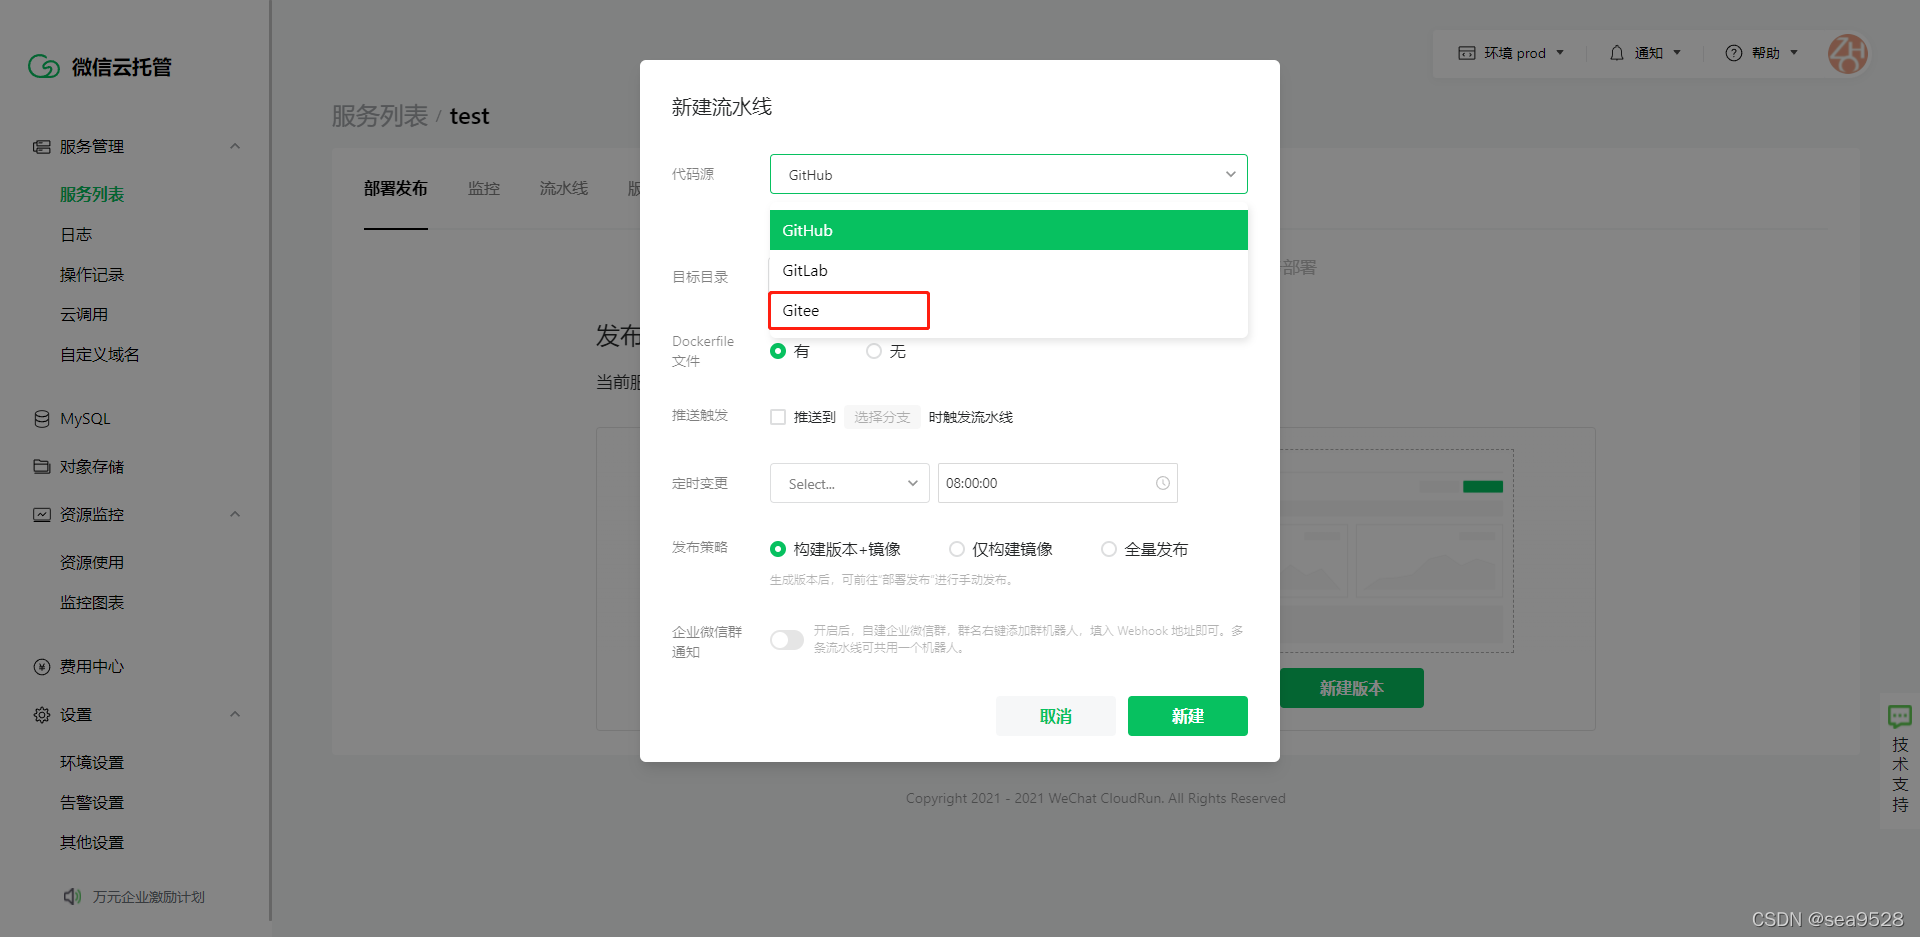This screenshot has width=1920, height=937.
Task: Open 操作记录 in sidebar
Action: [92, 274]
